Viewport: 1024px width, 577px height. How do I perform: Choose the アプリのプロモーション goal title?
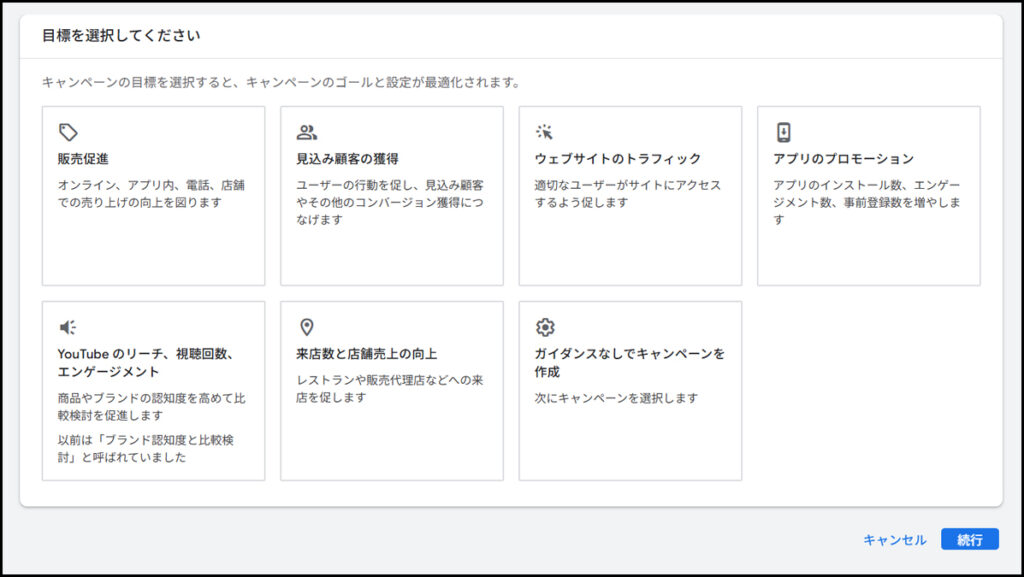[843, 159]
